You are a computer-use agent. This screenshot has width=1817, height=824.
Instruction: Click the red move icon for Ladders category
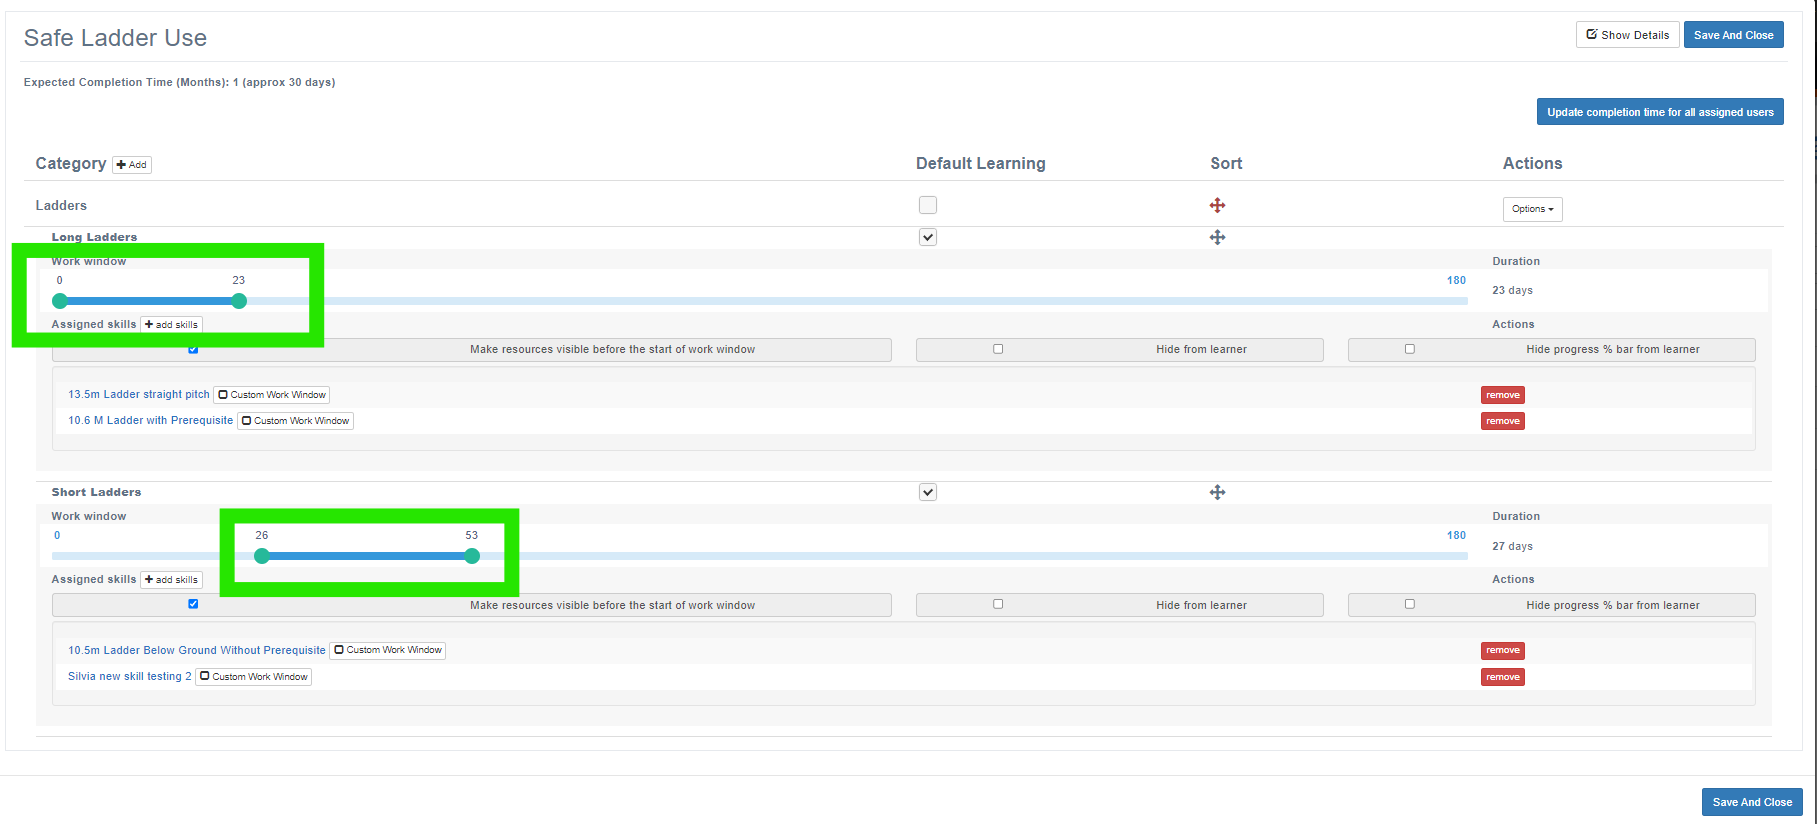pyautogui.click(x=1217, y=205)
